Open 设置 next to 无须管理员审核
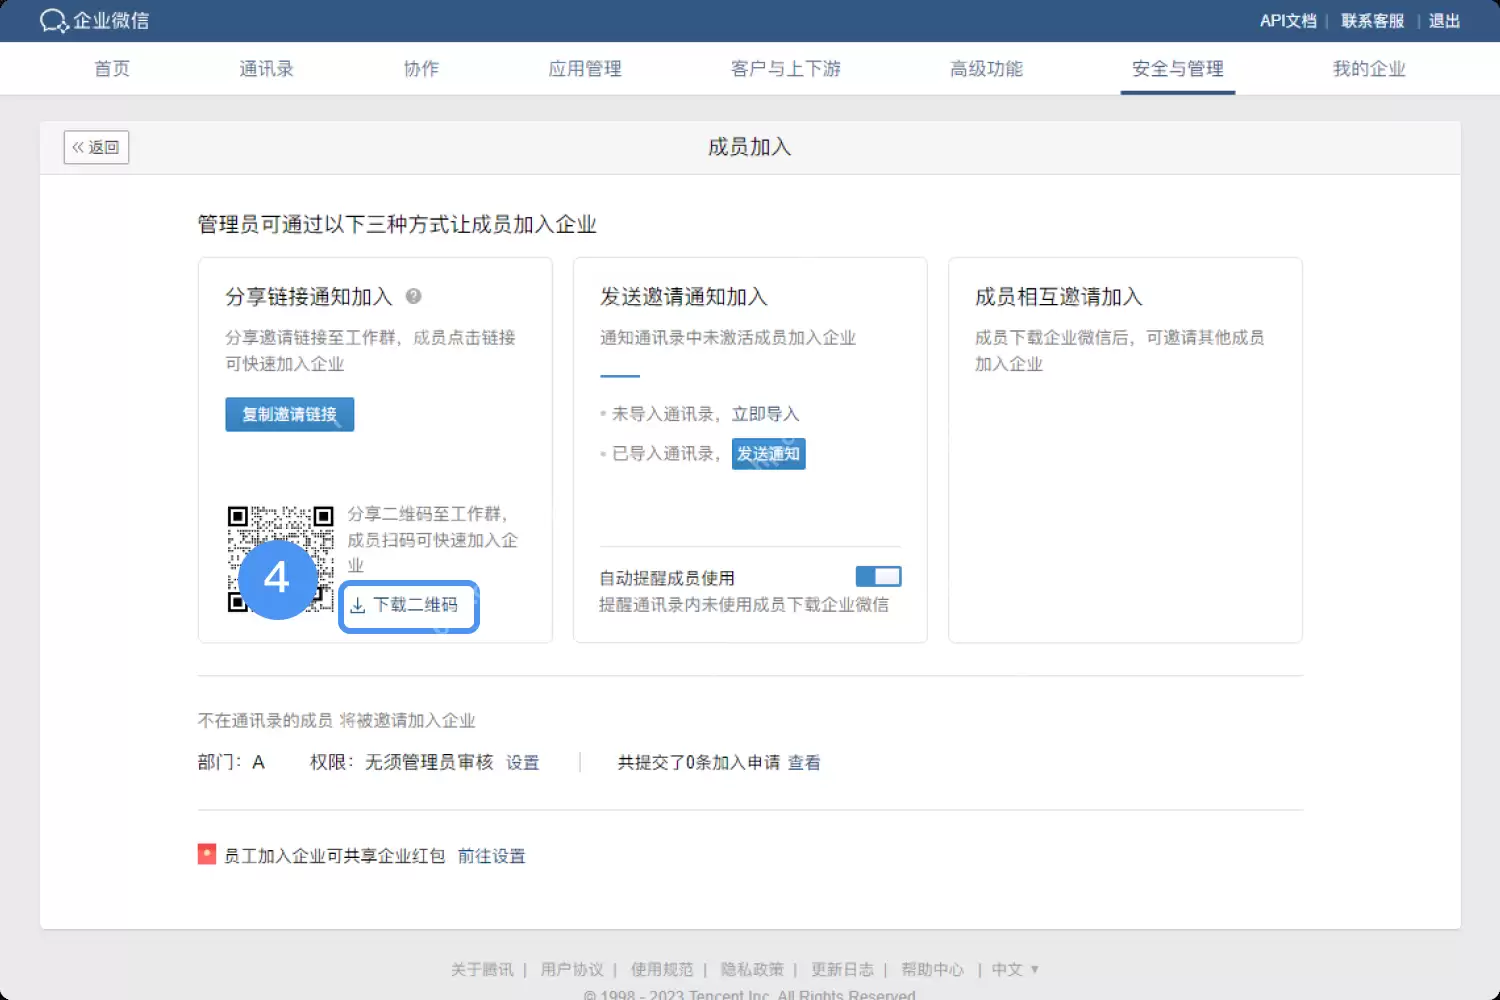 click(523, 761)
